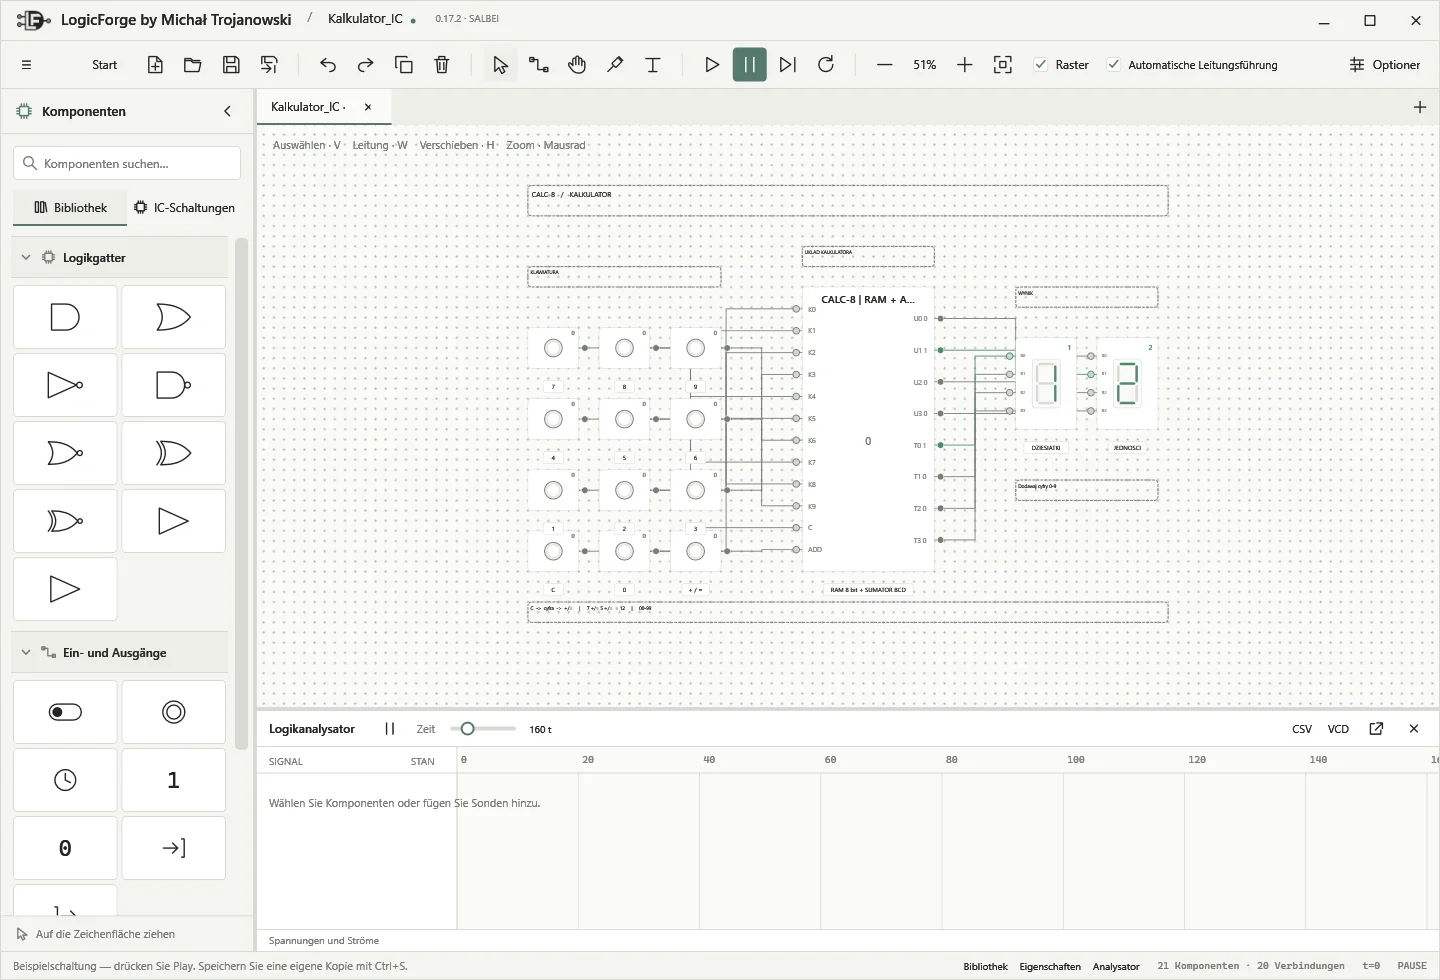
Task: Focus the Komponenten suchen search field
Action: click(127, 163)
